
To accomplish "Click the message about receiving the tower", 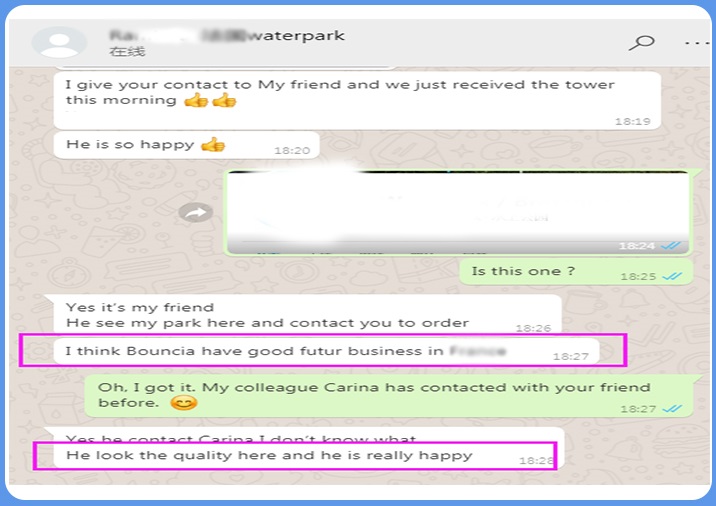I will [x=358, y=100].
